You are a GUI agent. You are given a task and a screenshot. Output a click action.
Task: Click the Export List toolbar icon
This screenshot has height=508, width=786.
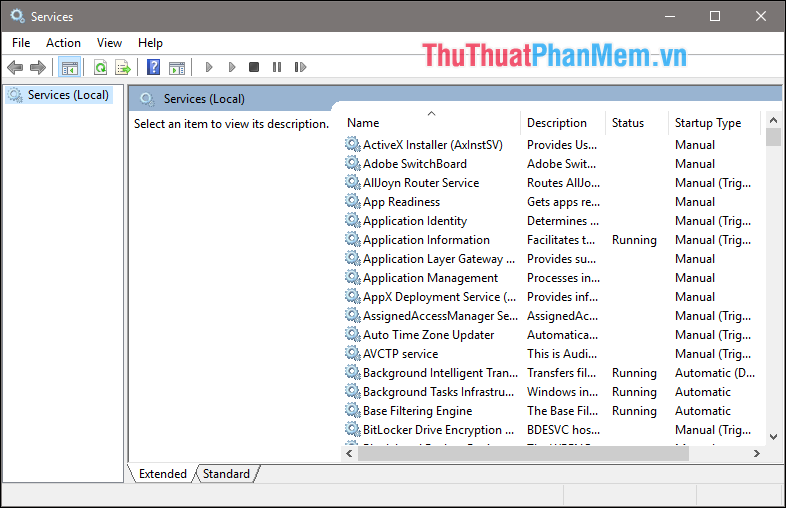pyautogui.click(x=123, y=67)
